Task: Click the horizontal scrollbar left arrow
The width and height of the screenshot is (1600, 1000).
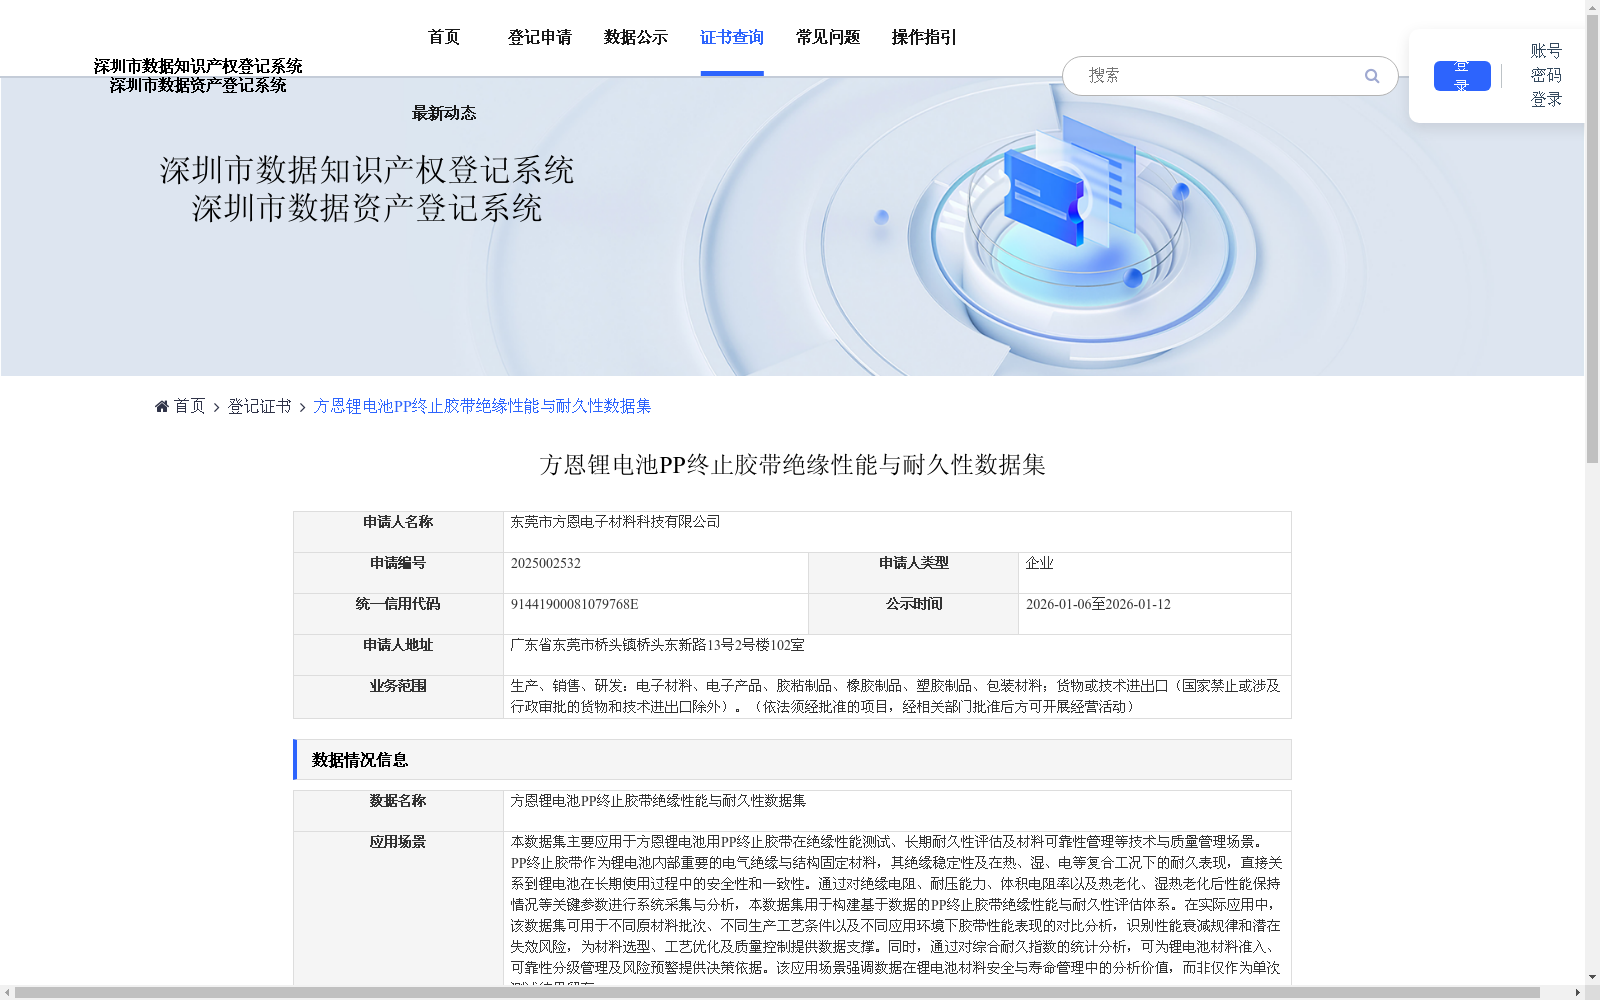Action: click(x=7, y=993)
